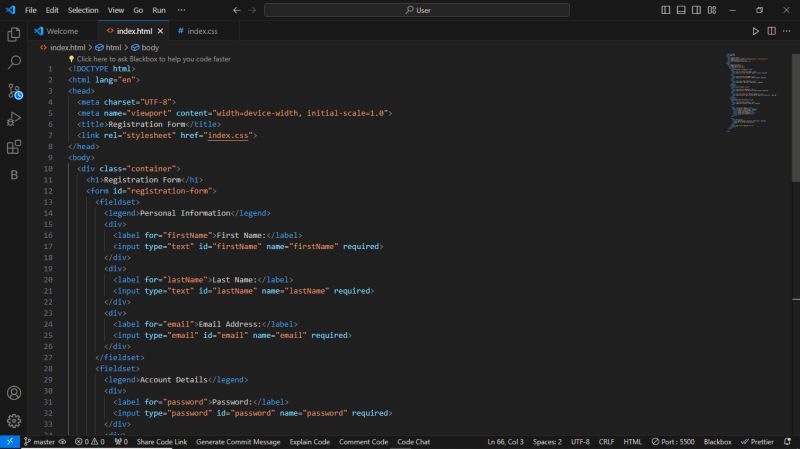
Task: Click the ports forwarded indicator
Action: pos(121,442)
